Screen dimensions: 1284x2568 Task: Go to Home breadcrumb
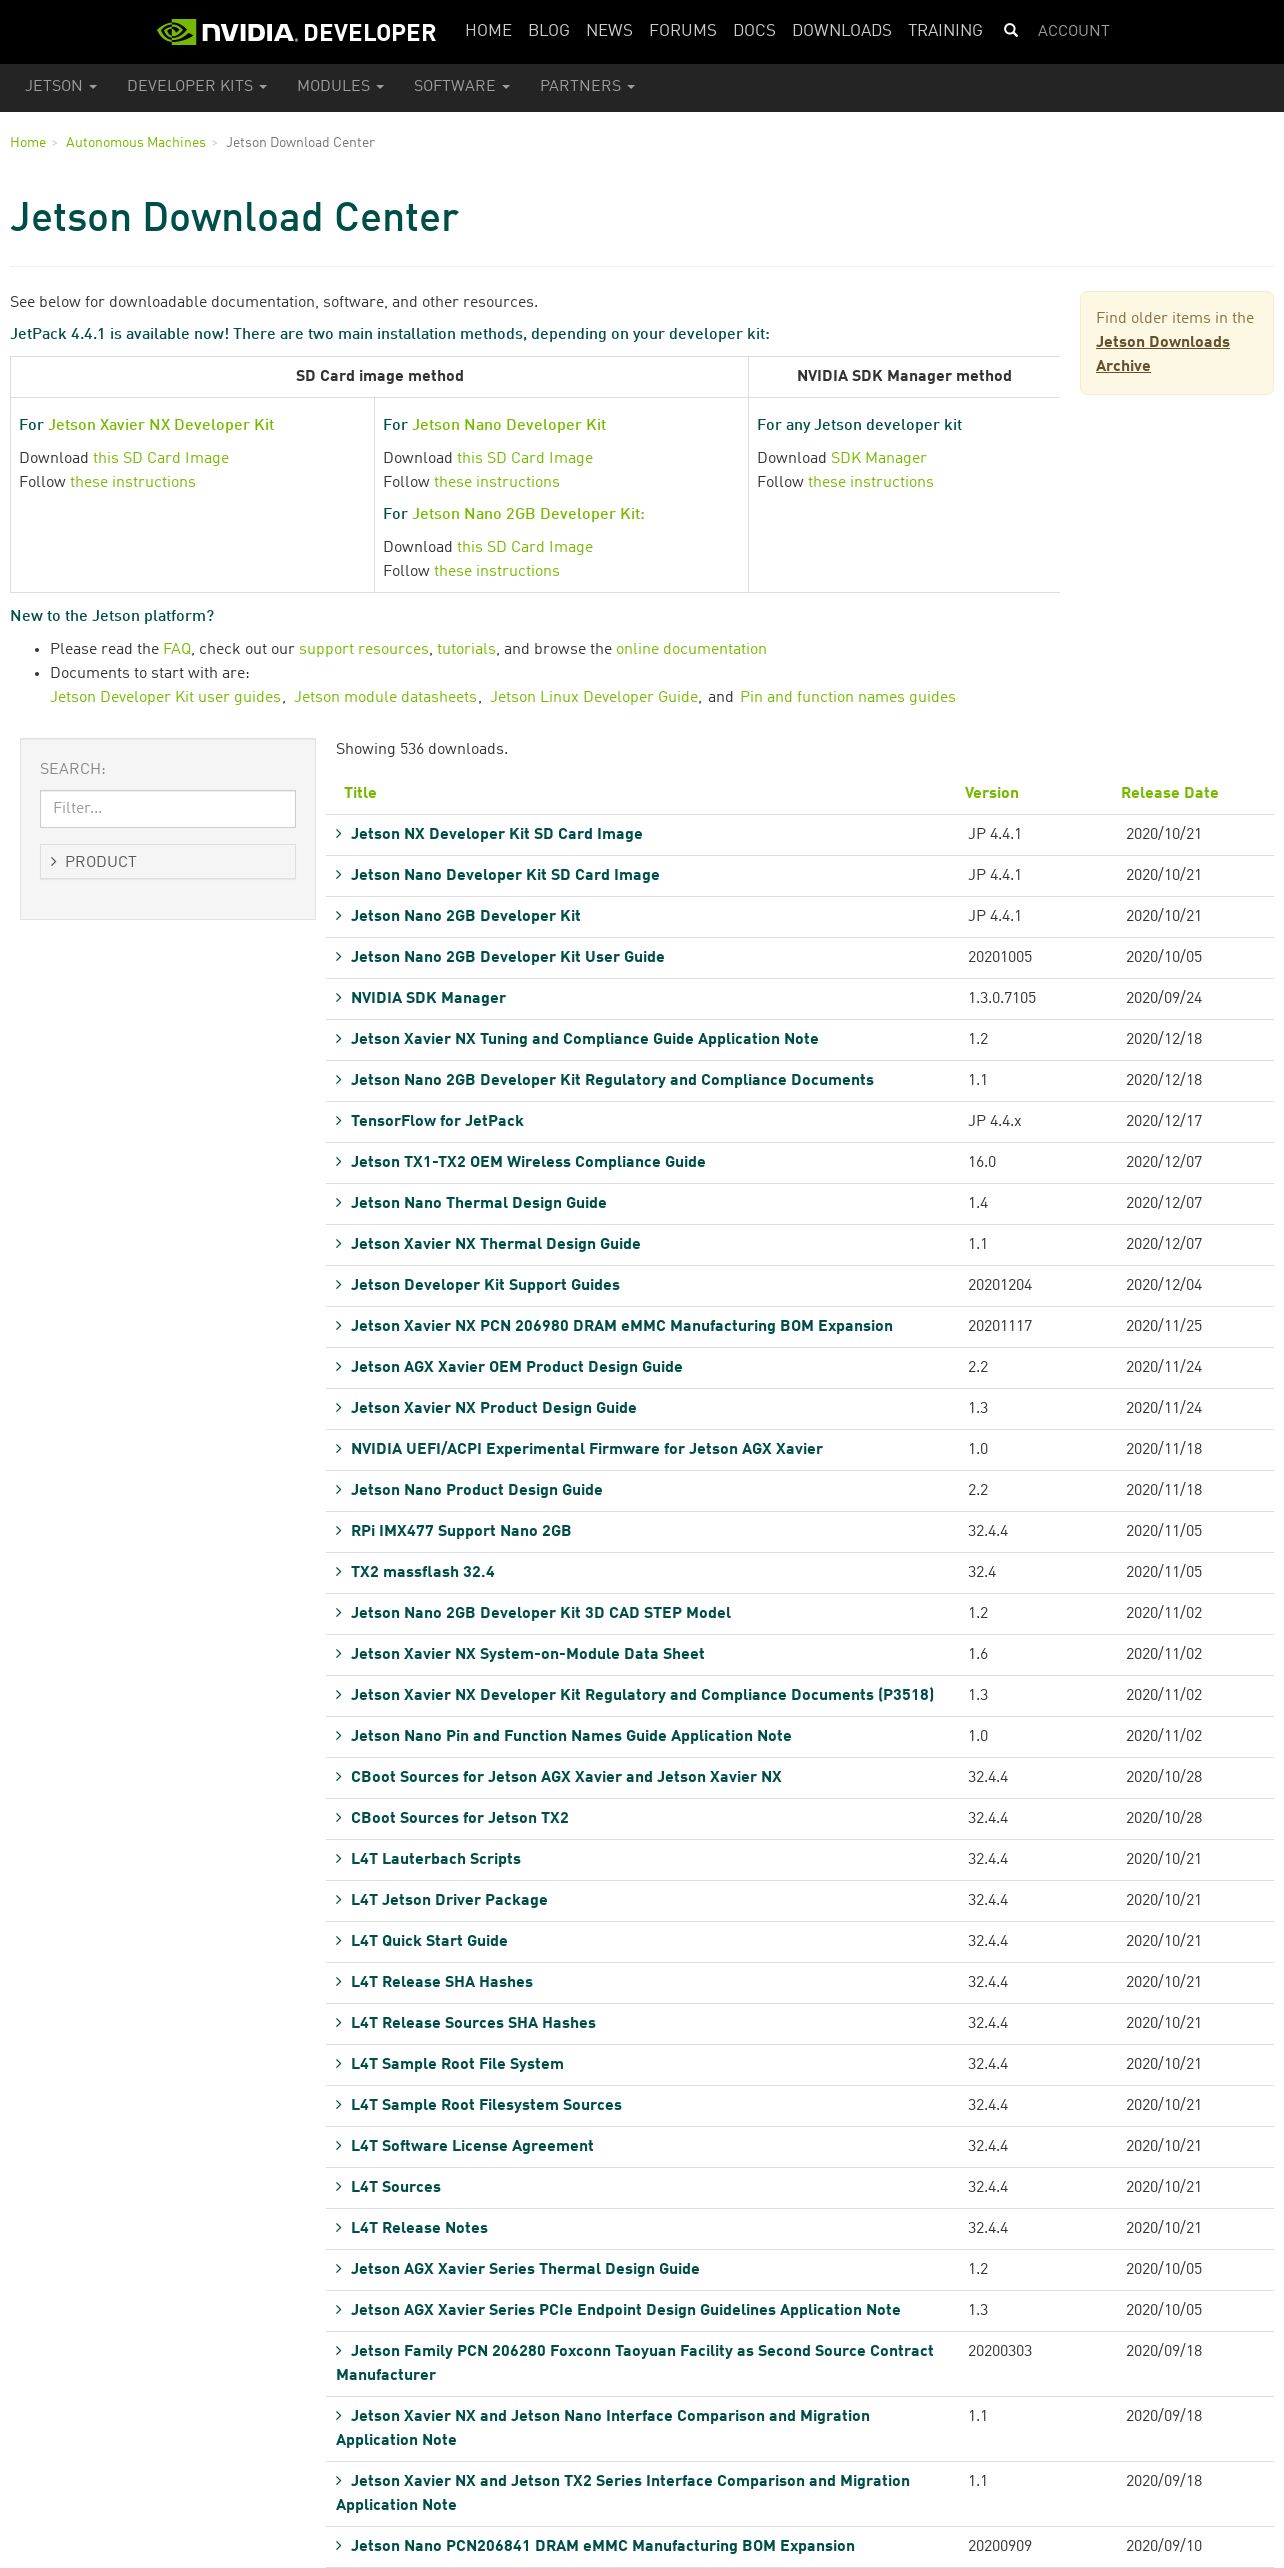28,143
